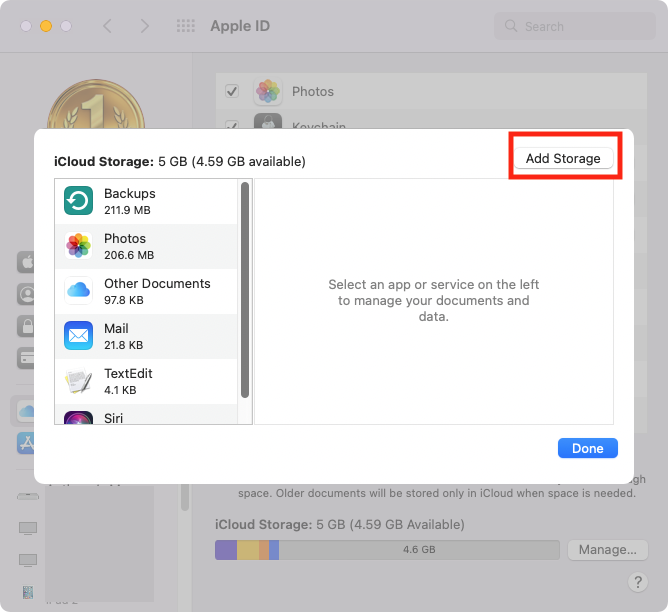Click the storage list scrollbar
Viewport: 668px width, 612px height.
click(245, 290)
